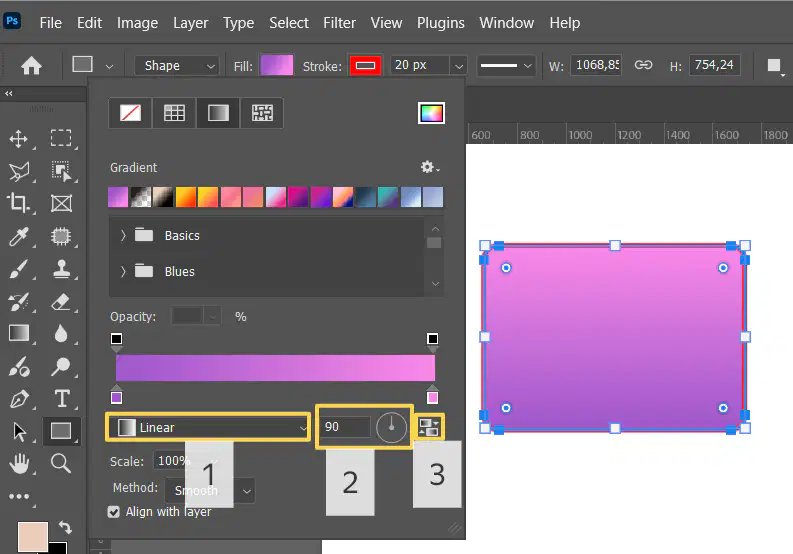Select the Rectangular Marquee tool
Viewport: 793px width, 554px height.
(61, 138)
